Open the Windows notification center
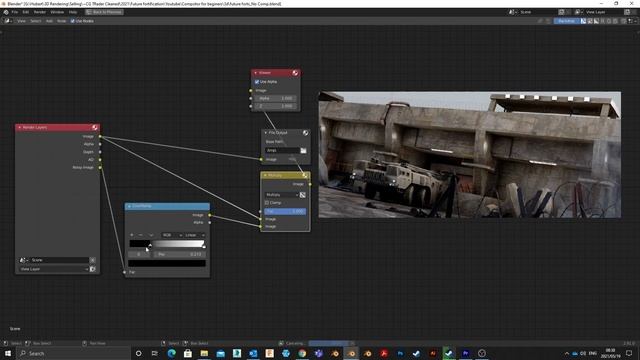 coord(629,353)
